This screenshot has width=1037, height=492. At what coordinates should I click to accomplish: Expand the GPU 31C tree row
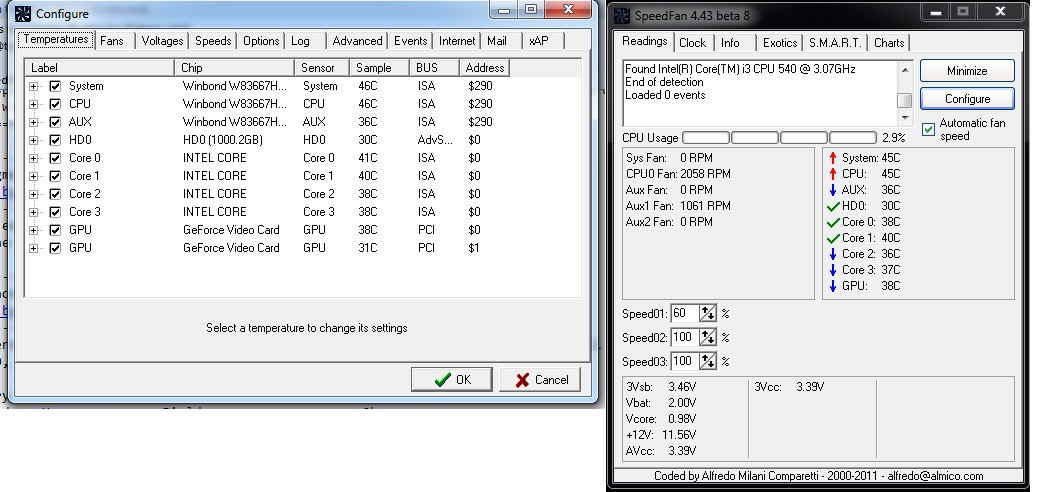click(33, 248)
